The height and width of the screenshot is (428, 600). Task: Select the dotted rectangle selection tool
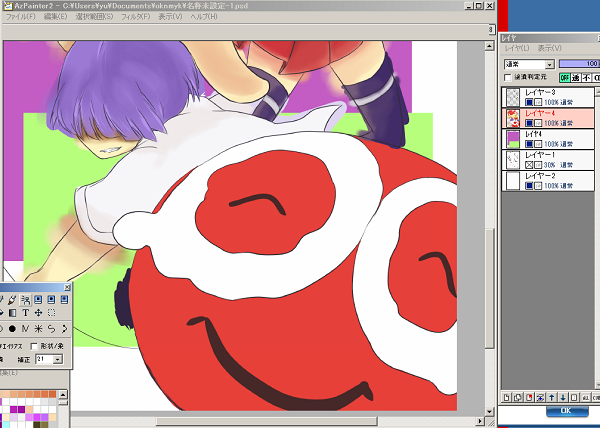tap(51, 313)
